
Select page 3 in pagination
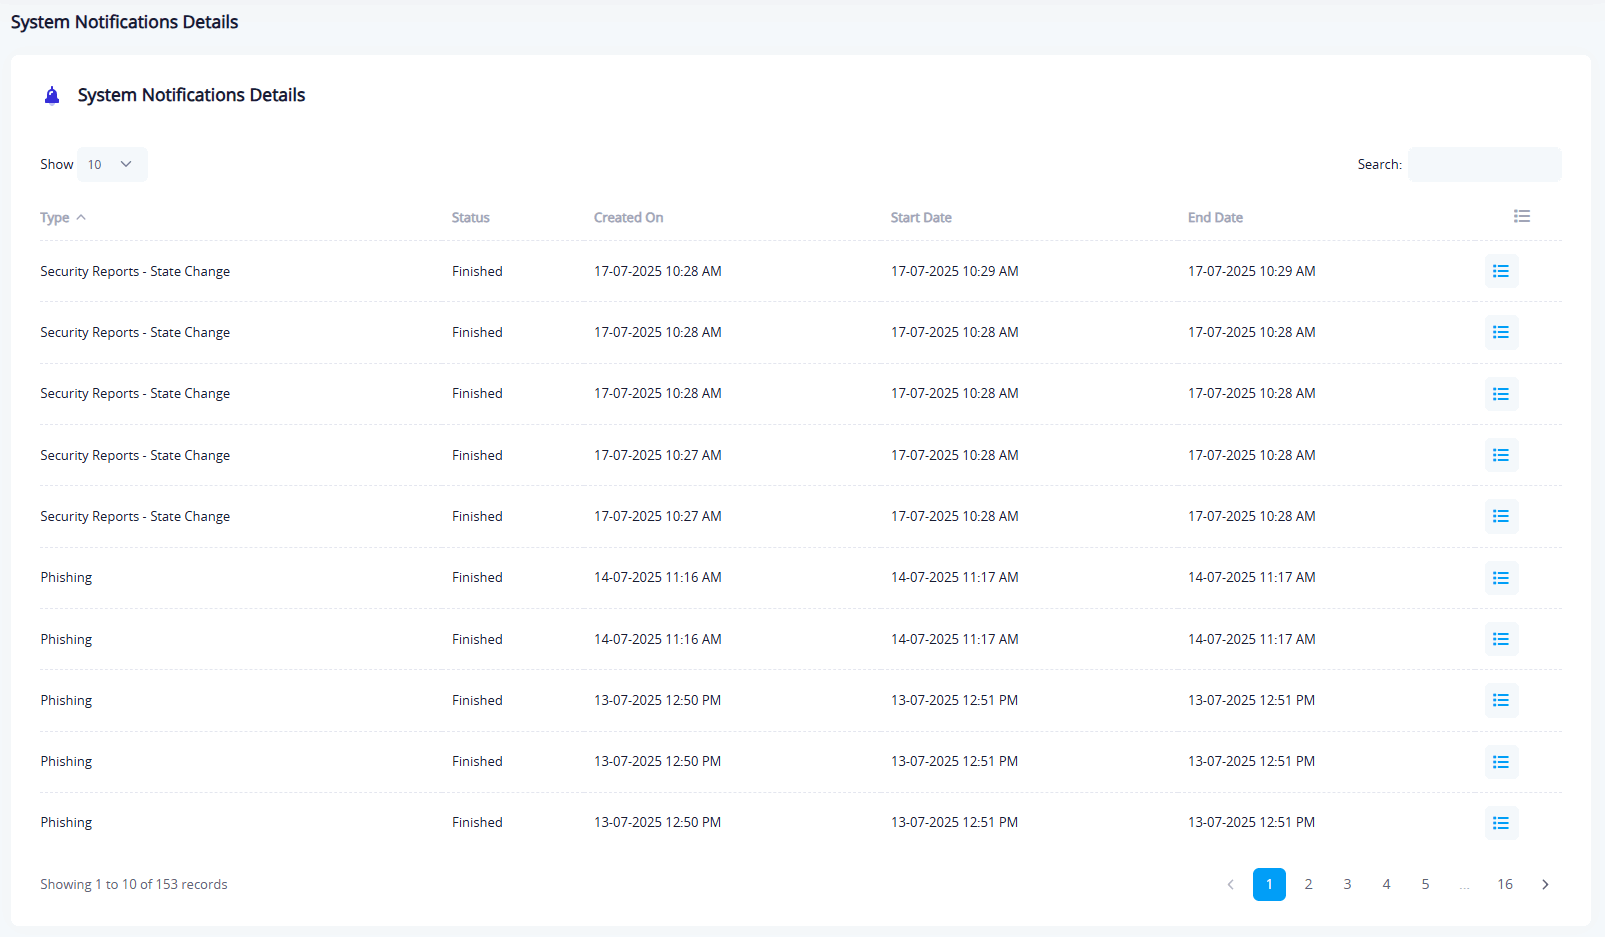(x=1347, y=884)
